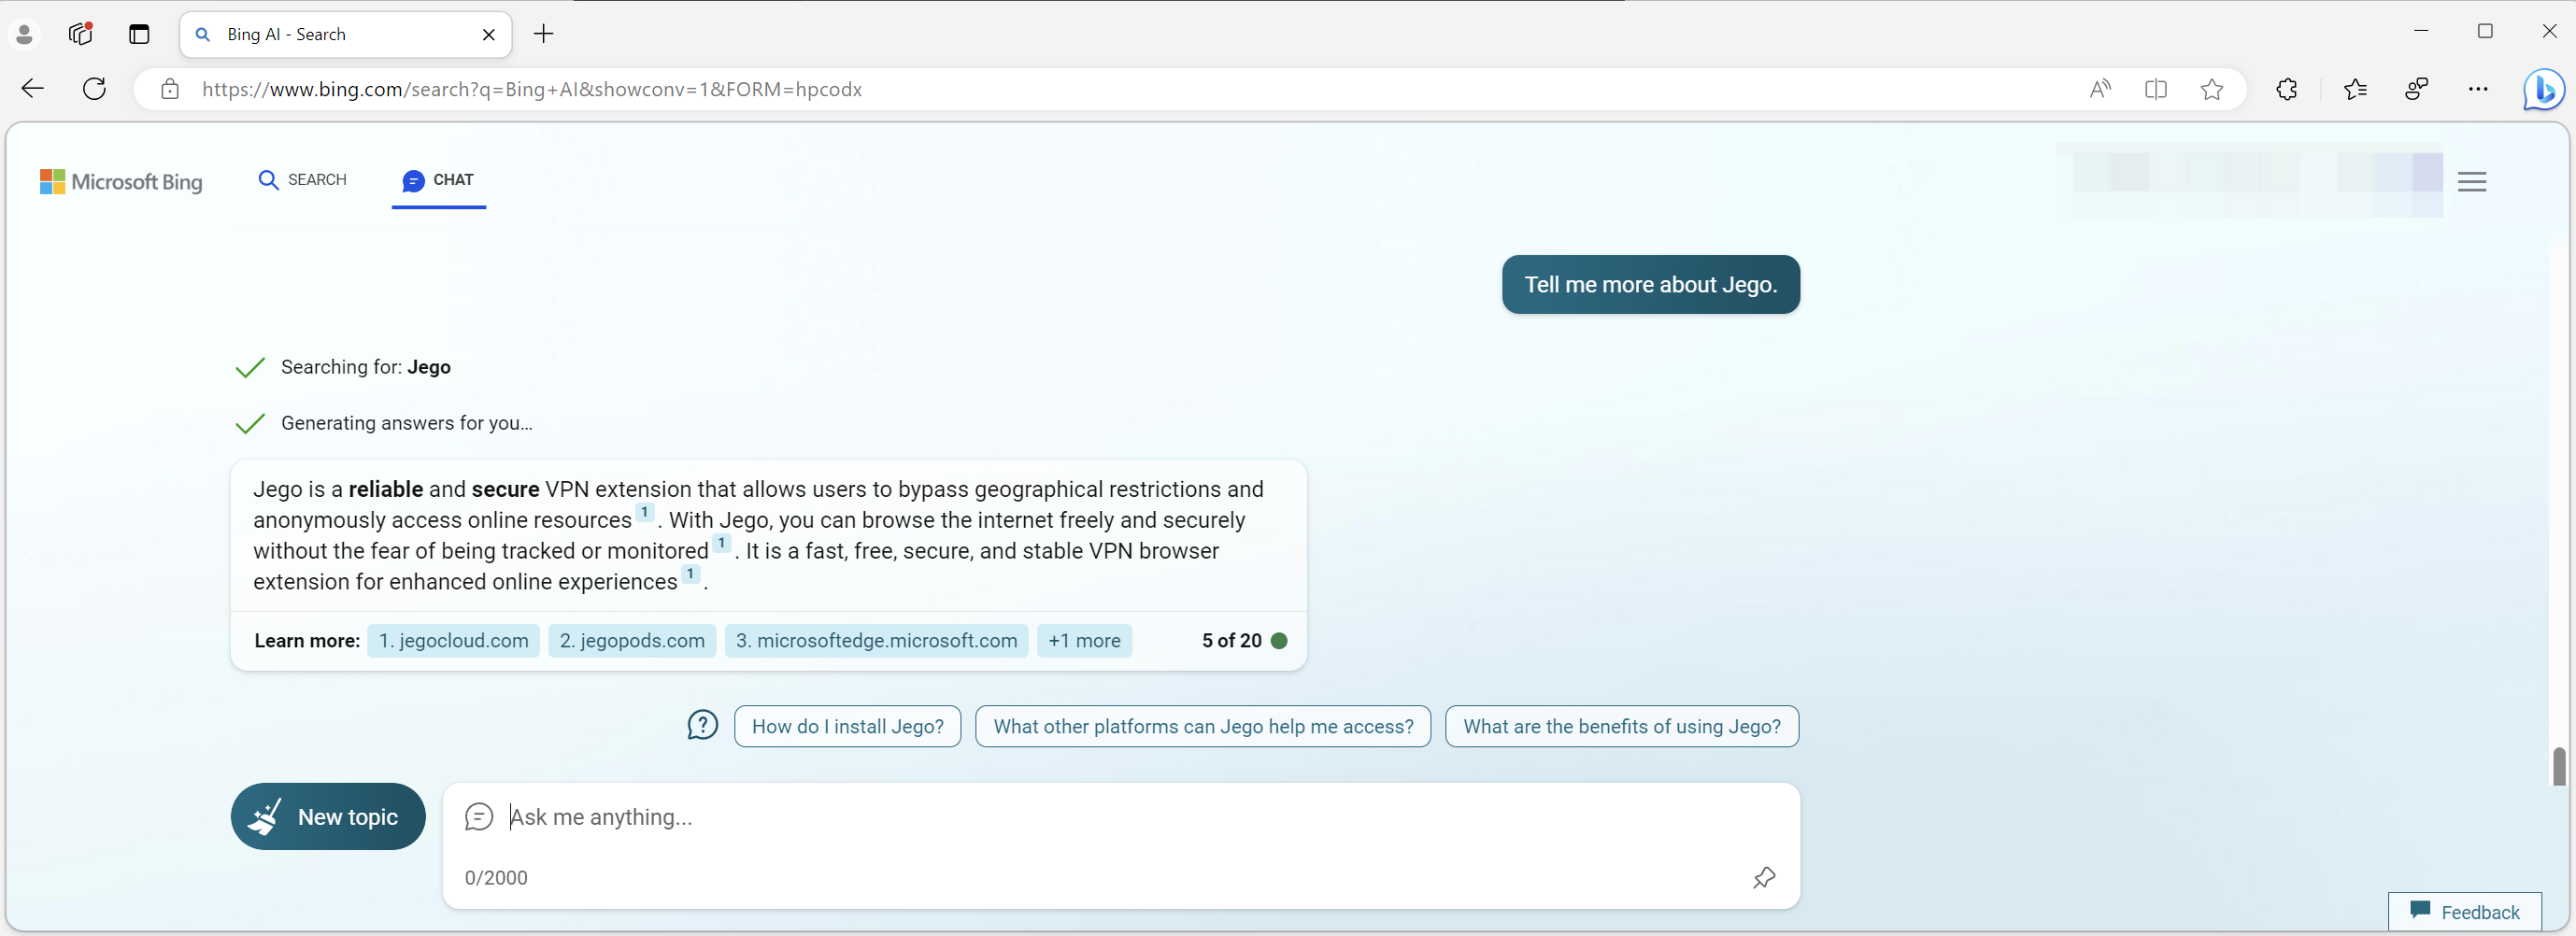2576x936 pixels.
Task: Click the page vertical scrollbar thumb
Action: pos(2558,767)
